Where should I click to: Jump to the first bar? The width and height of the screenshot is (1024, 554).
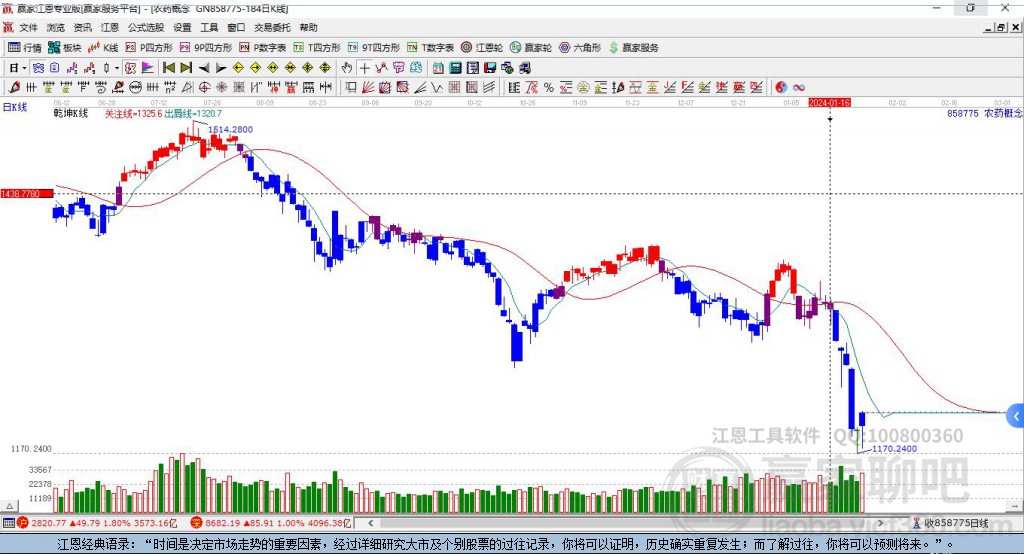(168, 68)
